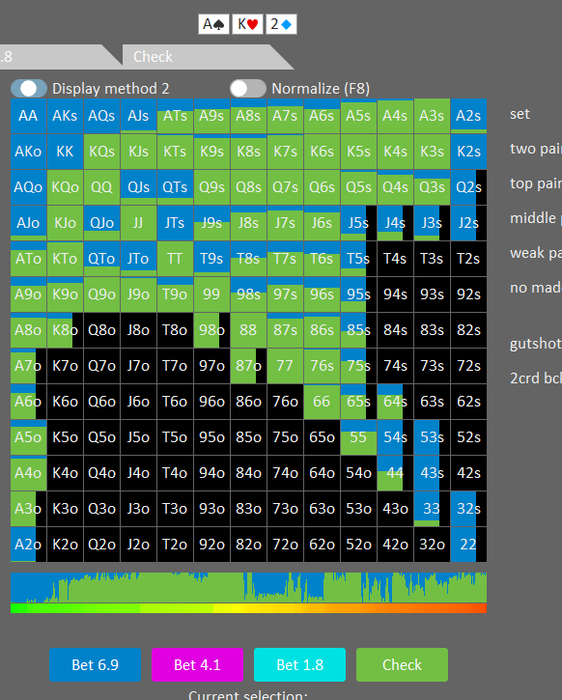Screen dimensions: 562x700
Task: Select the 54s hand cell
Action: [x=395, y=437]
